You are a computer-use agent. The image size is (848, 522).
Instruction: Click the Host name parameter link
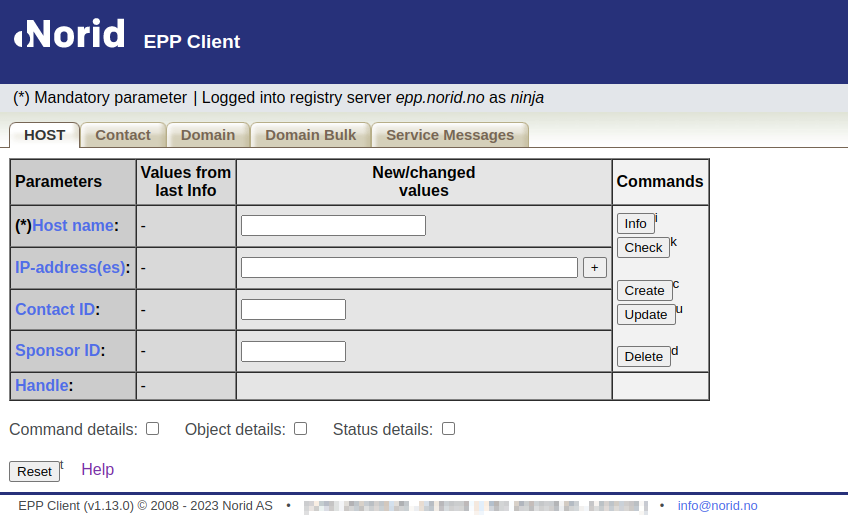(73, 226)
